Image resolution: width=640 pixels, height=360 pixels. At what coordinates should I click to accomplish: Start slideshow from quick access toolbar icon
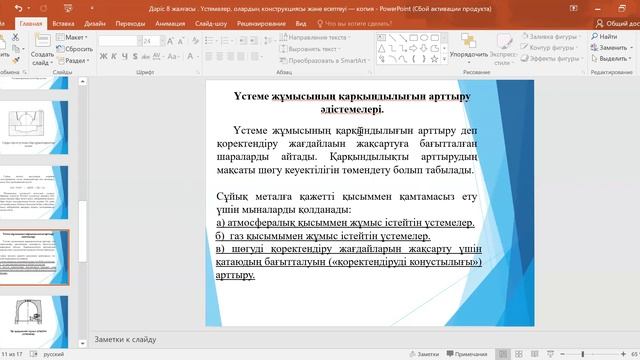[68, 8]
